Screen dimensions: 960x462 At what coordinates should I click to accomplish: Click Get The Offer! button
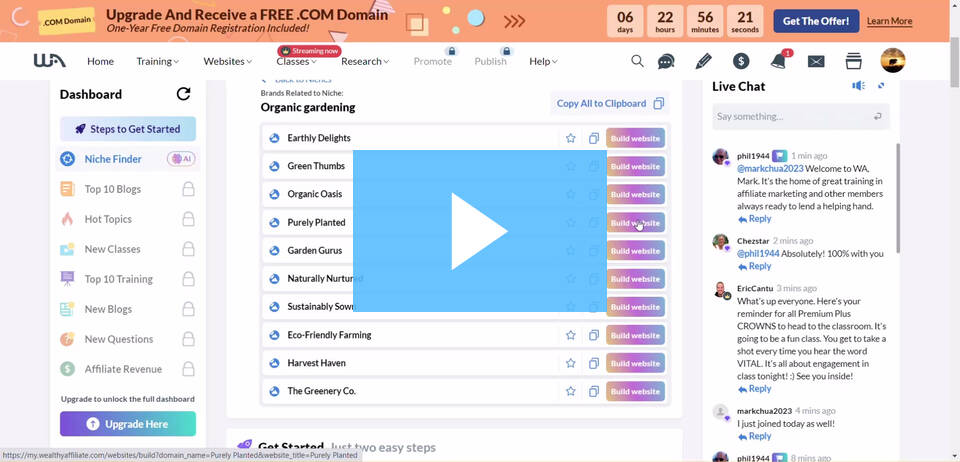click(816, 21)
